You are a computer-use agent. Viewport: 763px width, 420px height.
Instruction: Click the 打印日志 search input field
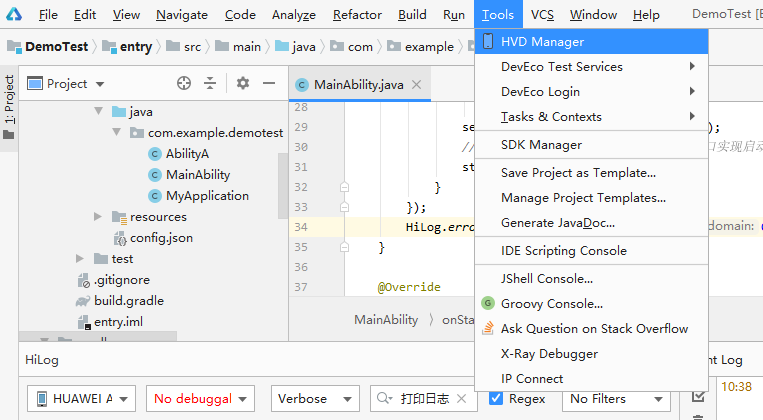tap(423, 399)
